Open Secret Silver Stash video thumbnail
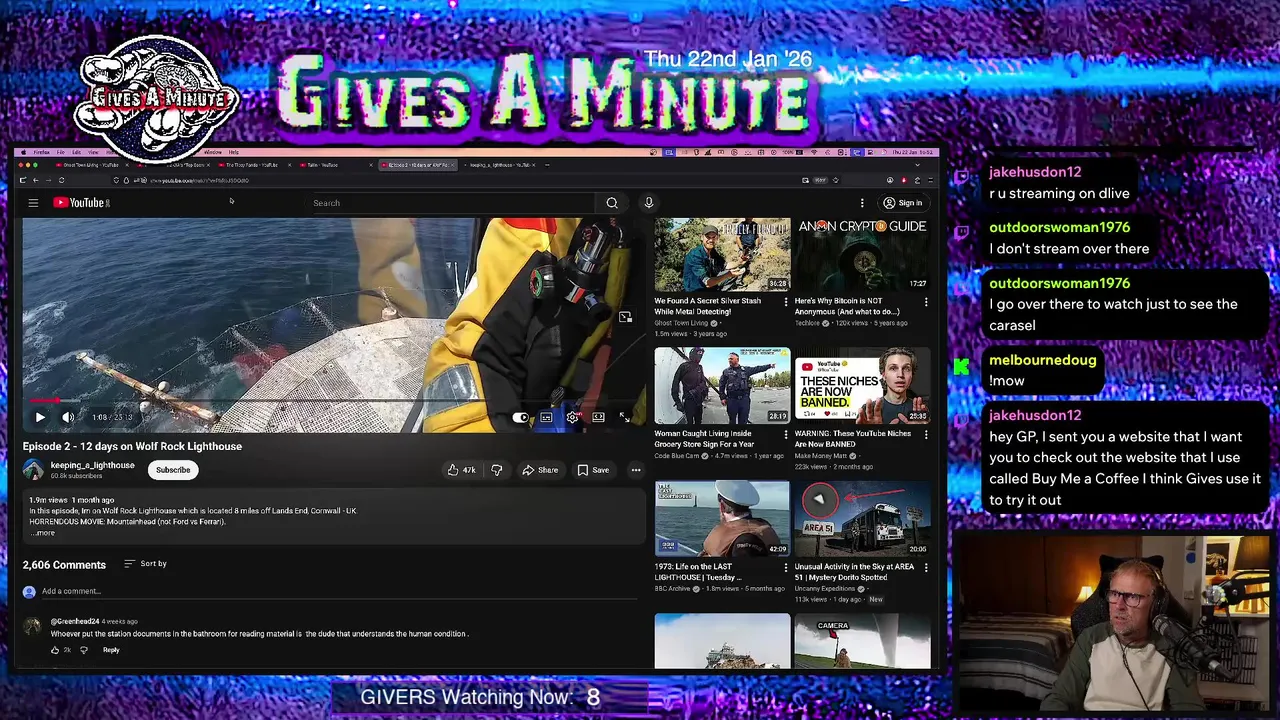This screenshot has width=1280, height=720. point(722,255)
